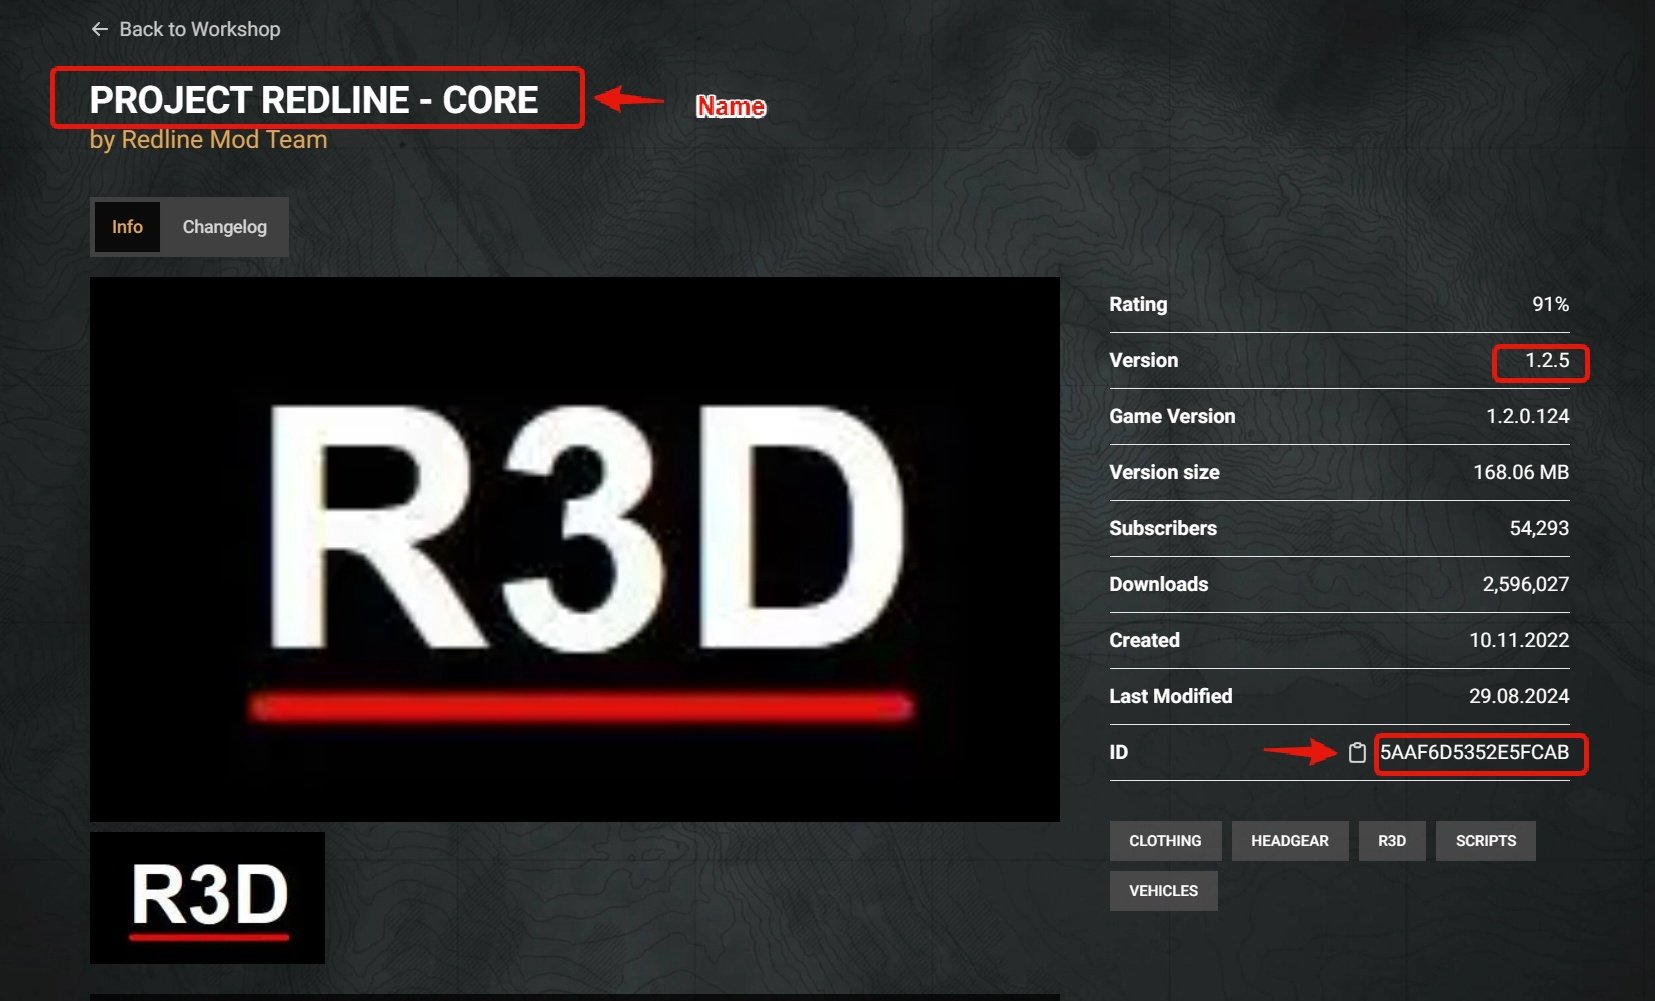Open the Redline Mod Team author page
The width and height of the screenshot is (1655, 1001).
click(223, 140)
